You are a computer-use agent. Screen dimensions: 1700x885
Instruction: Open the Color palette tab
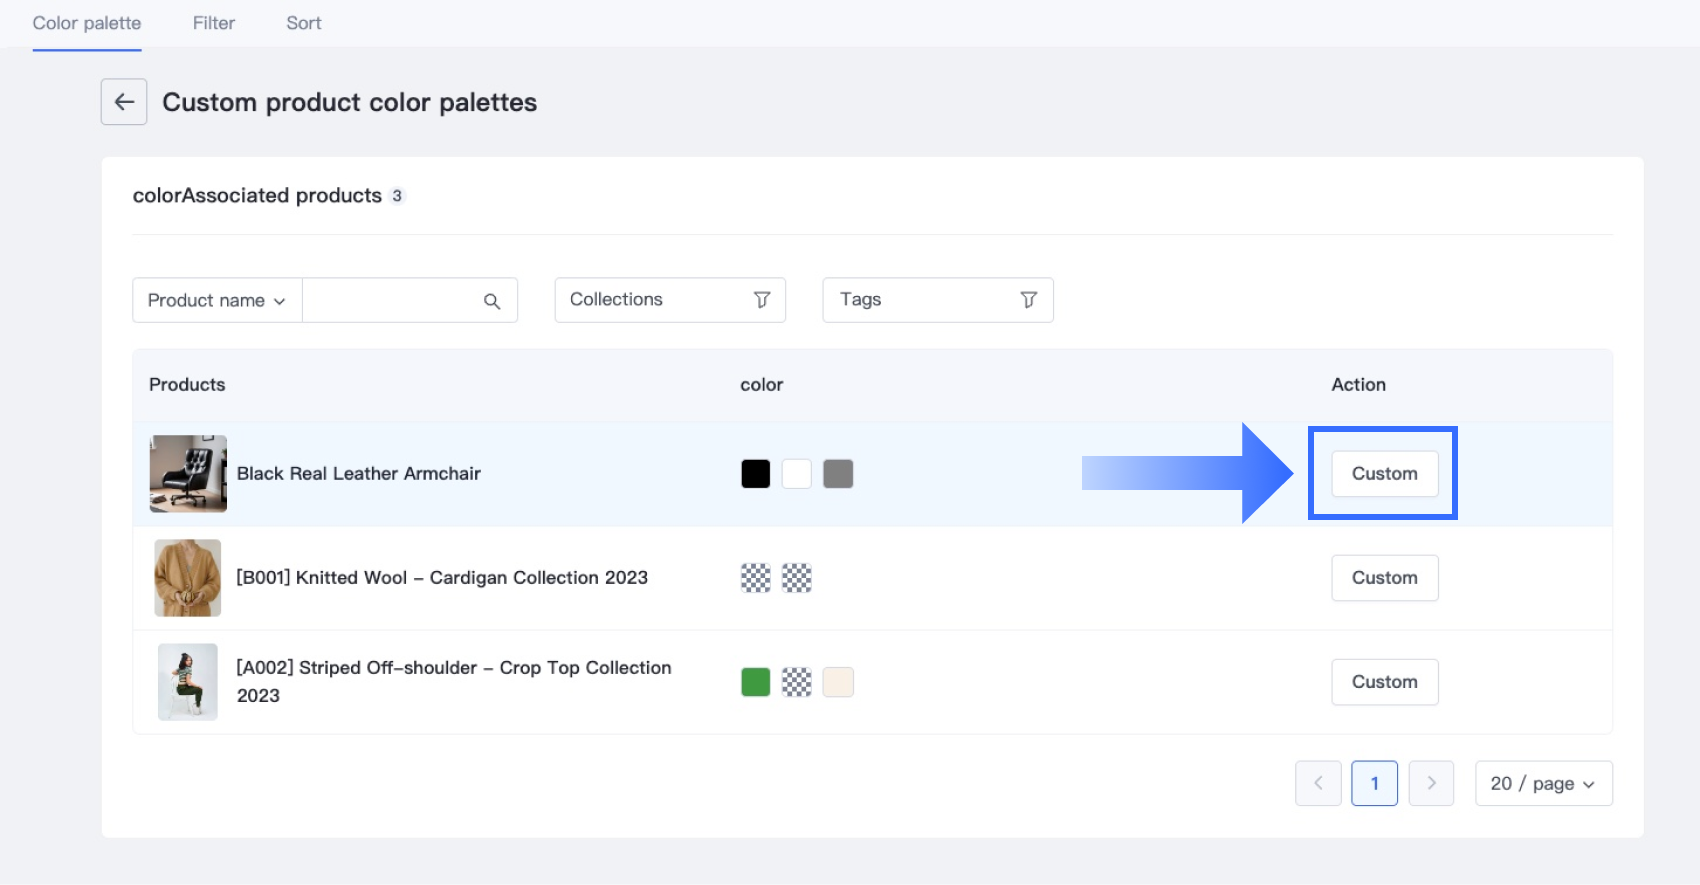(x=87, y=23)
